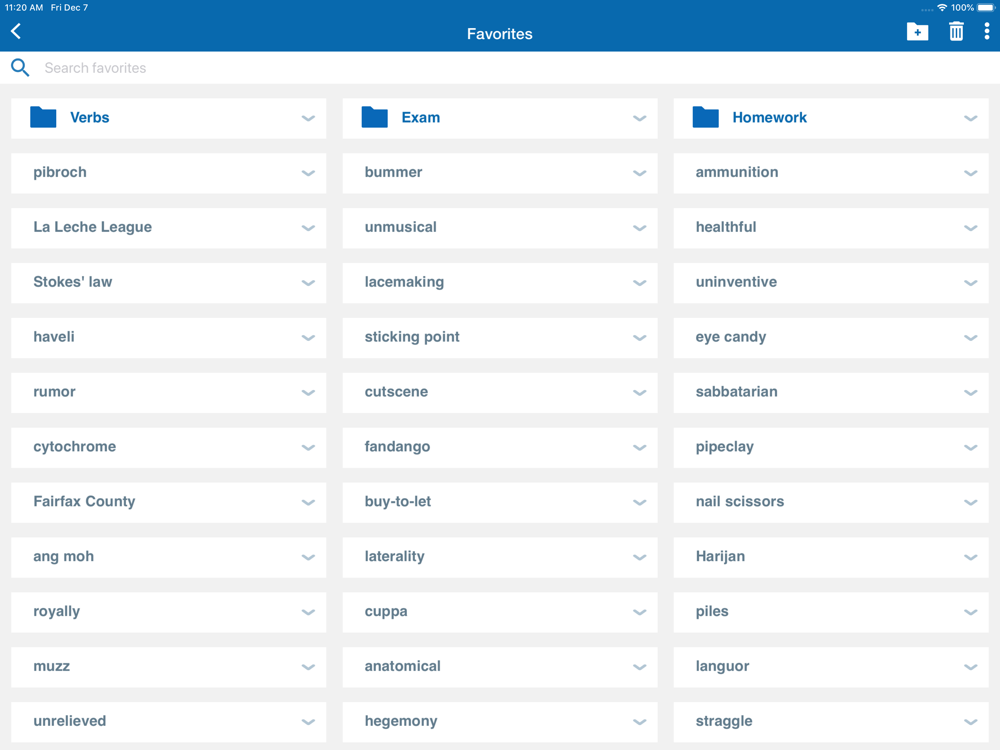Expand the sticking point chevron
The image size is (1000, 750).
[639, 337]
